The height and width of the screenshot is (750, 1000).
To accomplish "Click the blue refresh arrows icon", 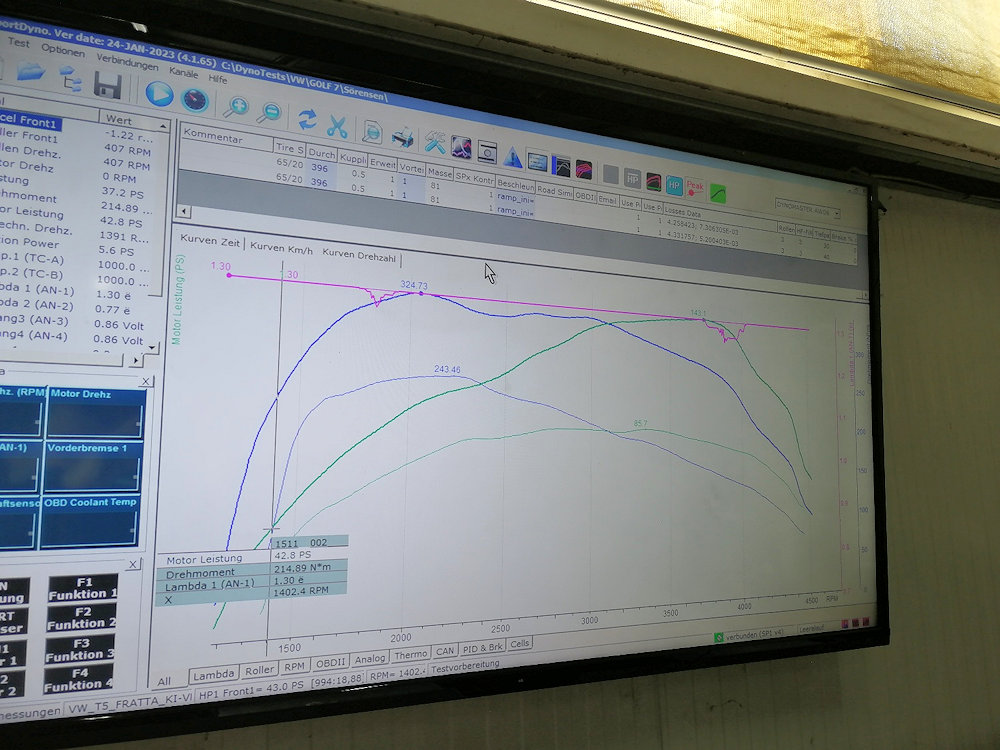I will [x=307, y=119].
